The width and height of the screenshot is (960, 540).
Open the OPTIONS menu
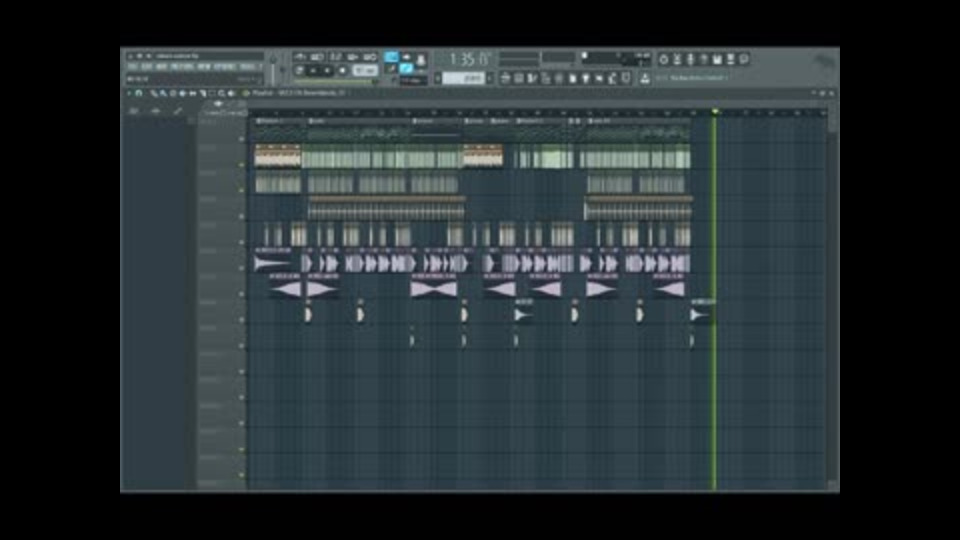[224, 66]
